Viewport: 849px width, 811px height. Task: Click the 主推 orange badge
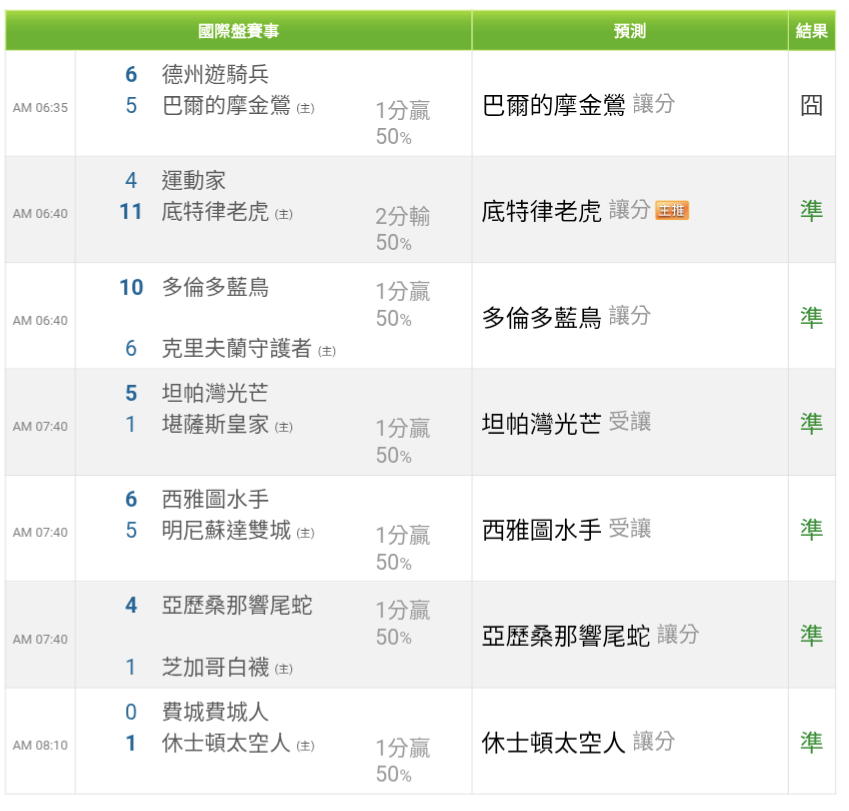pyautogui.click(x=672, y=210)
